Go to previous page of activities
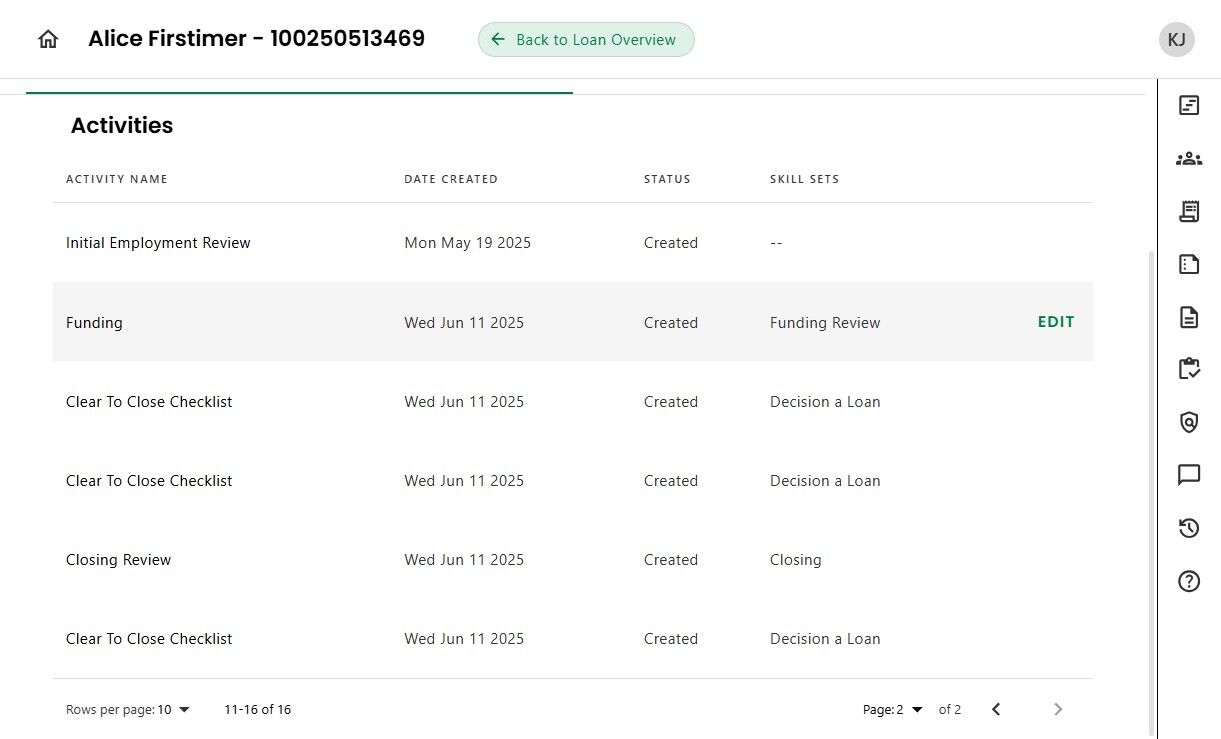 [996, 710]
